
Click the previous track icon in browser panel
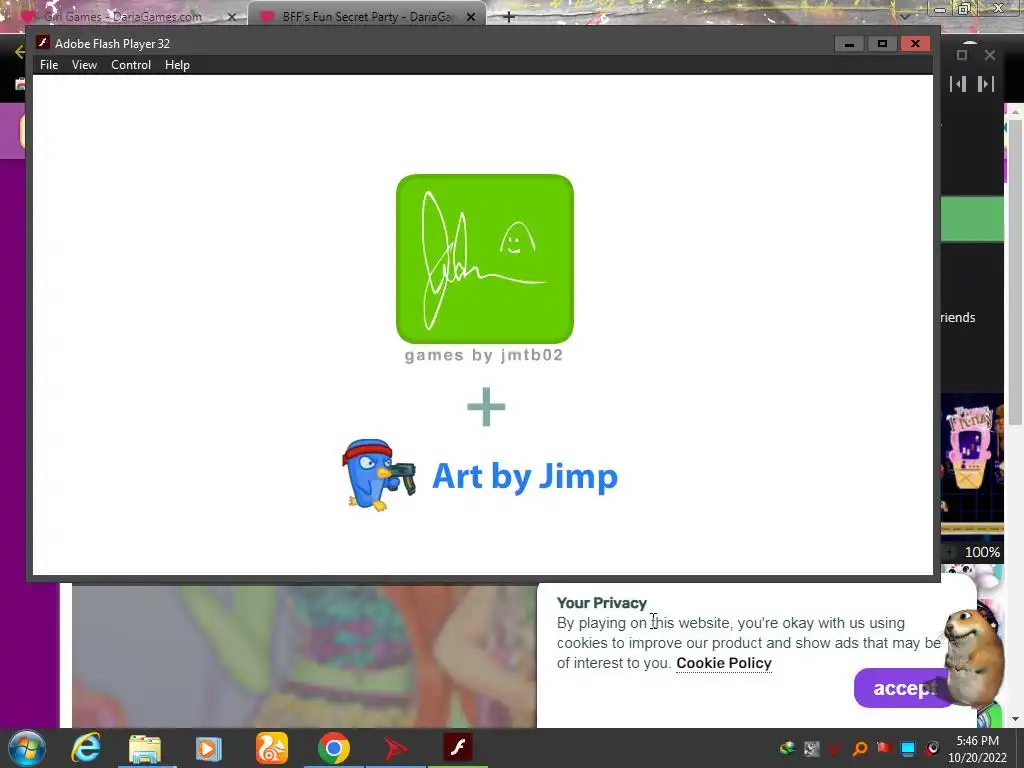tap(957, 84)
